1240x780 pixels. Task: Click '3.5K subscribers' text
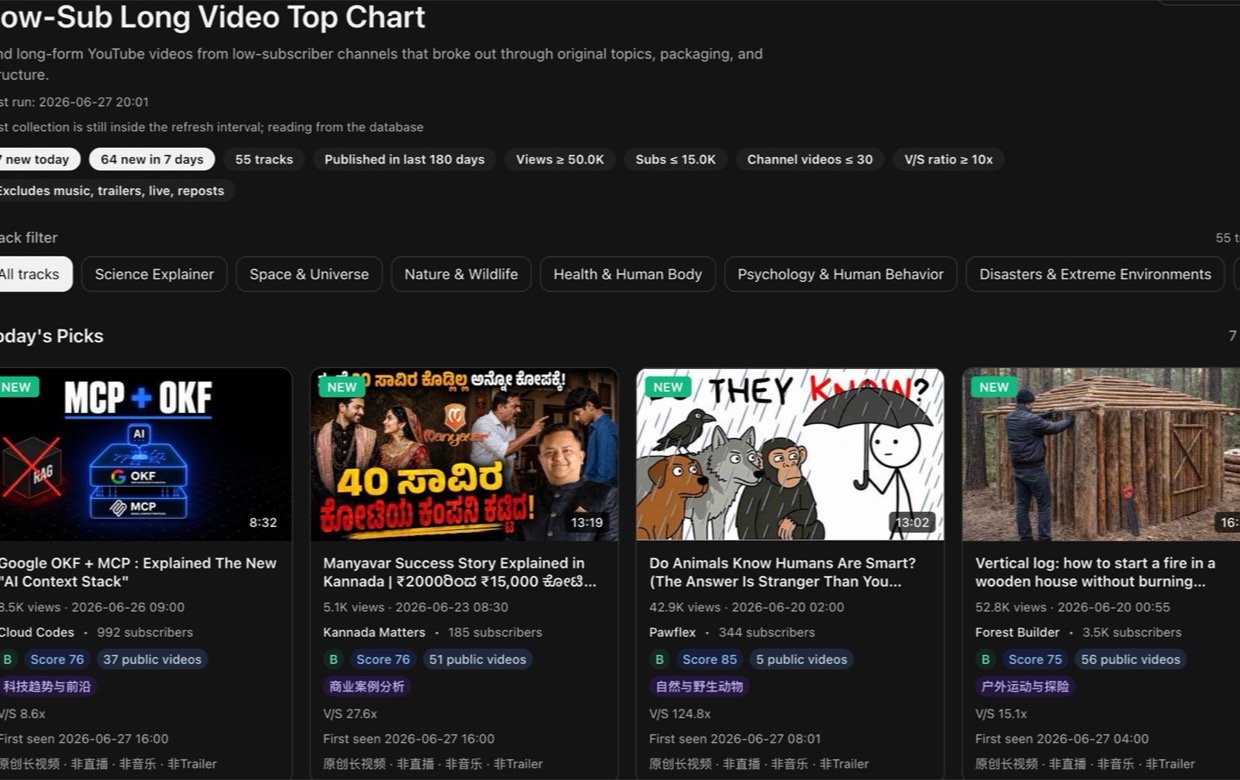[1132, 632]
